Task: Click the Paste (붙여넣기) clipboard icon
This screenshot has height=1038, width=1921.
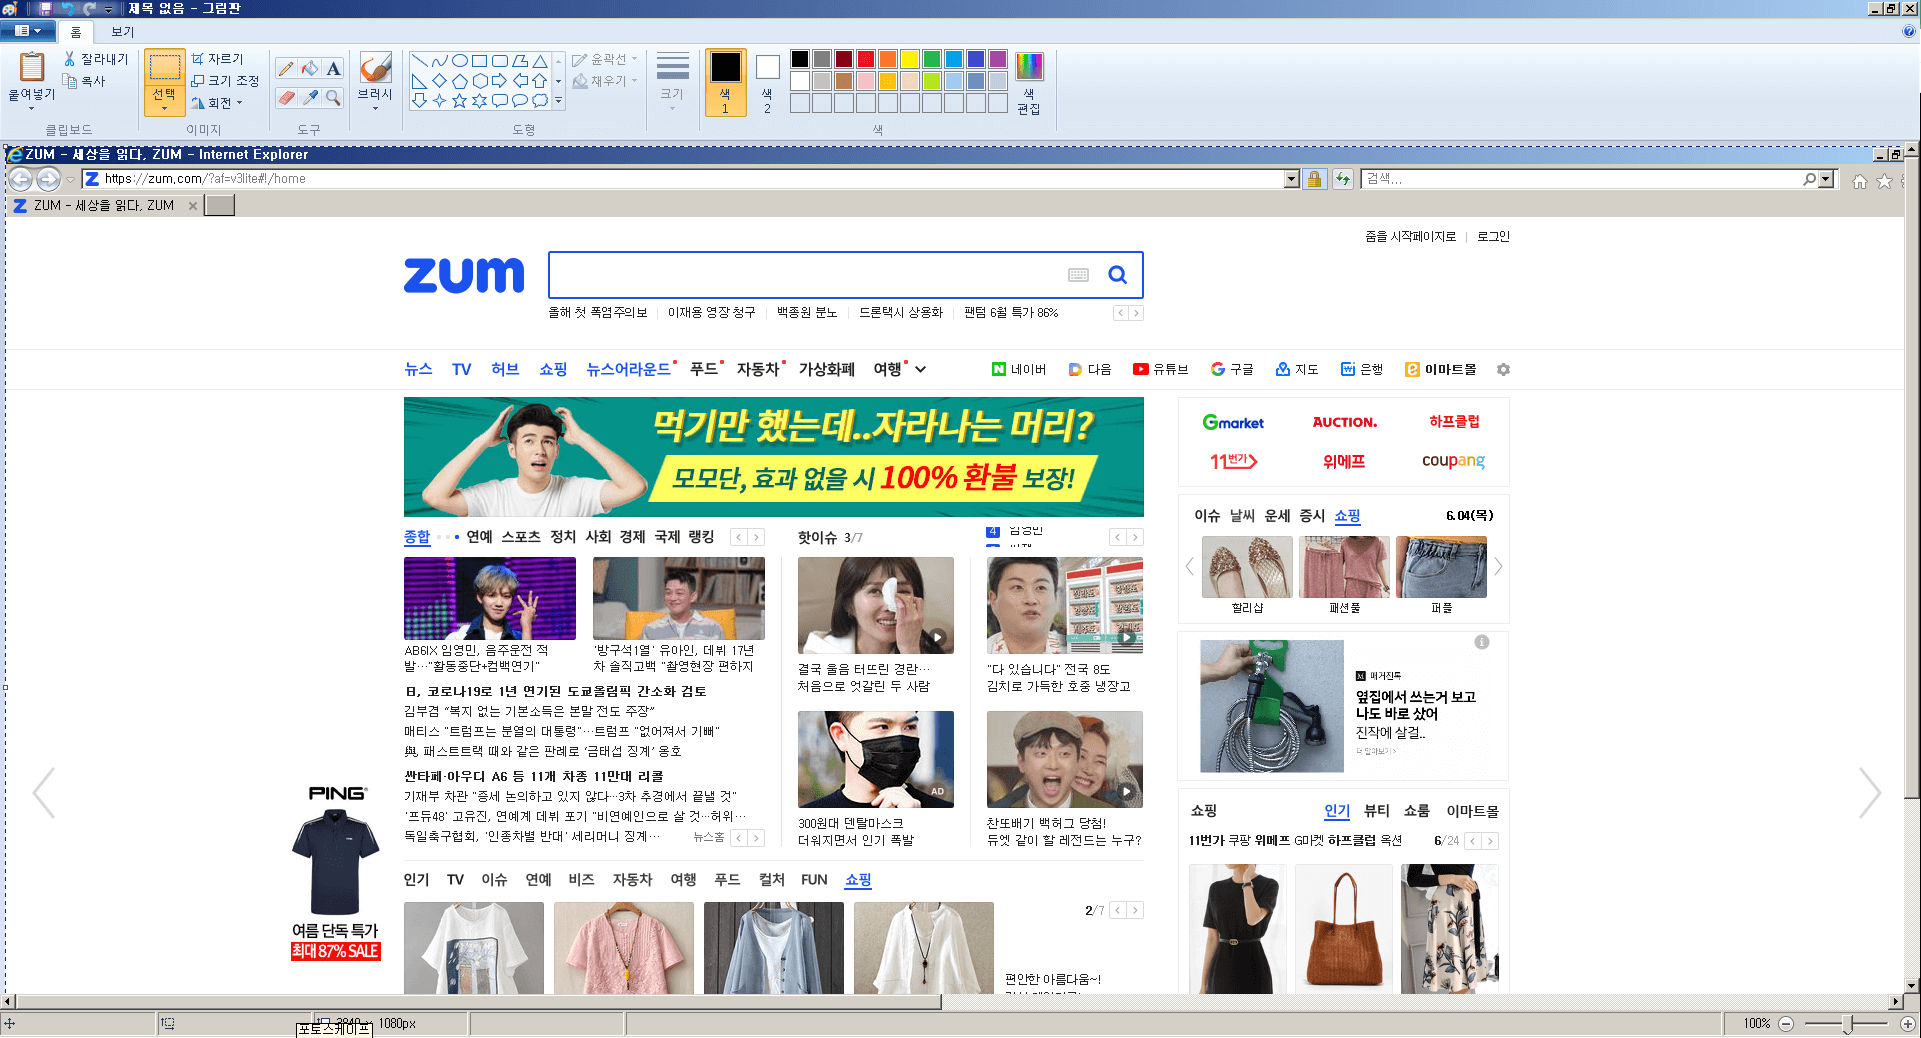Action: click(x=32, y=66)
